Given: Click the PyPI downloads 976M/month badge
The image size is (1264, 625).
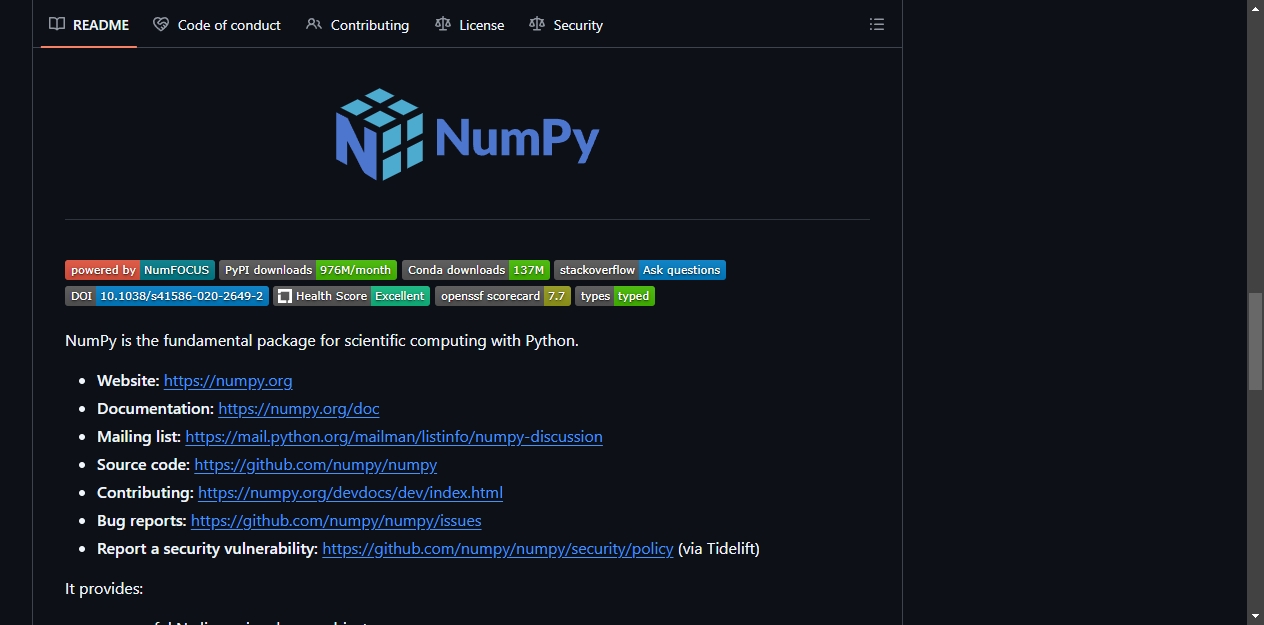Looking at the screenshot, I should (x=308, y=270).
